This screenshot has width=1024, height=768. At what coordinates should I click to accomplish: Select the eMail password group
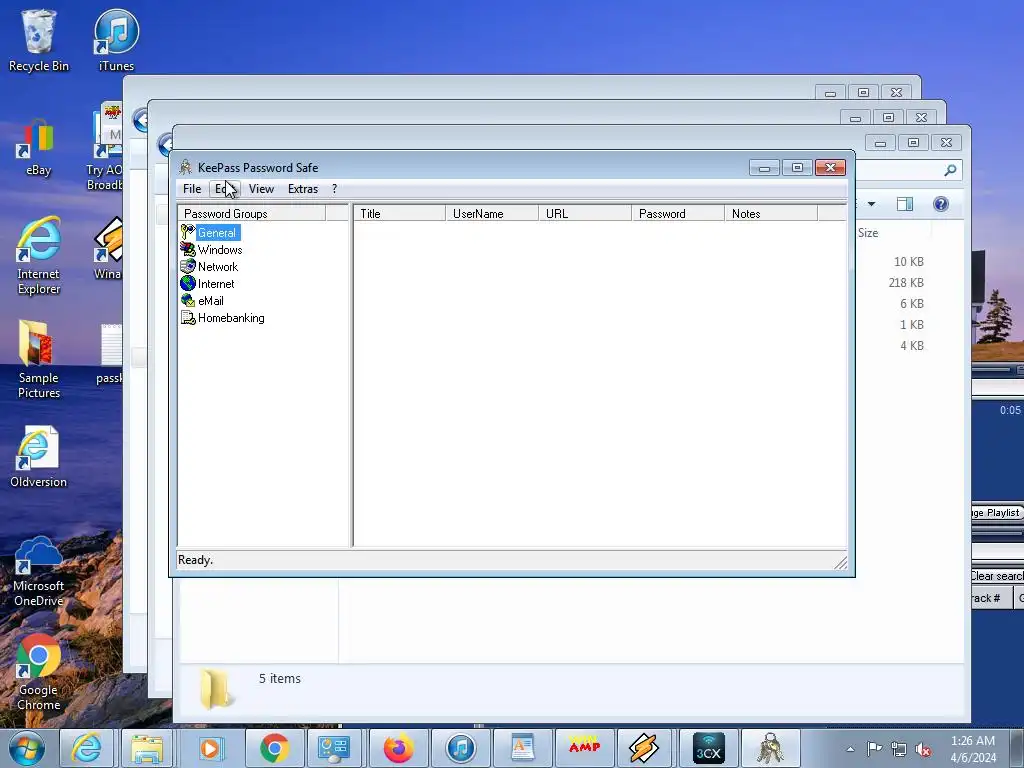[211, 300]
